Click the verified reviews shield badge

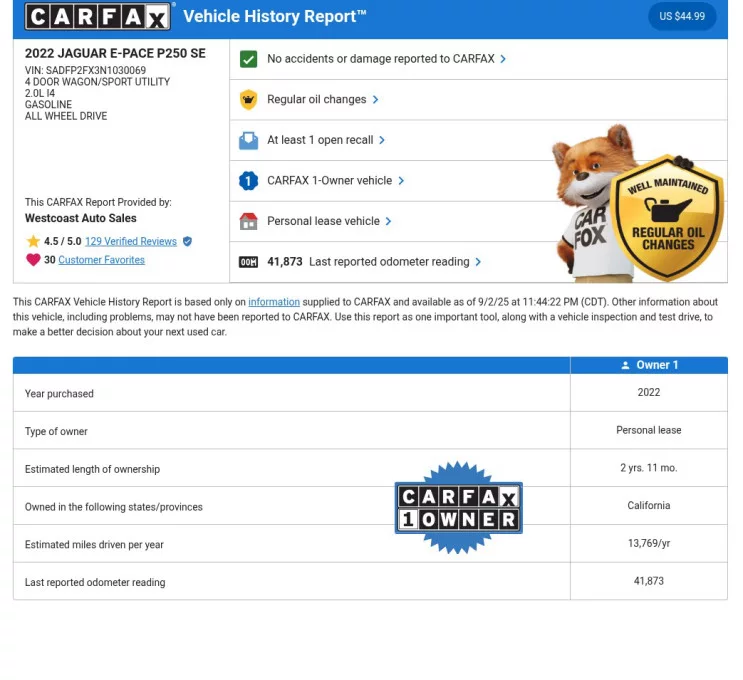coord(187,241)
